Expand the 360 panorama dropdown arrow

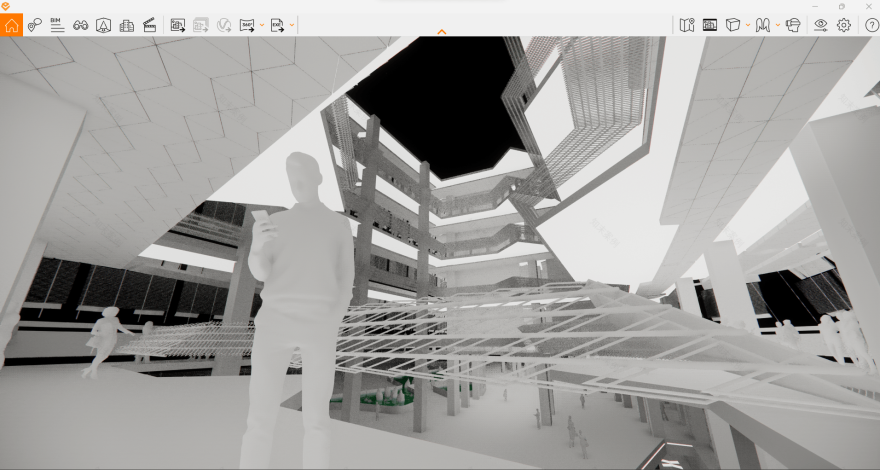pyautogui.click(x=261, y=25)
